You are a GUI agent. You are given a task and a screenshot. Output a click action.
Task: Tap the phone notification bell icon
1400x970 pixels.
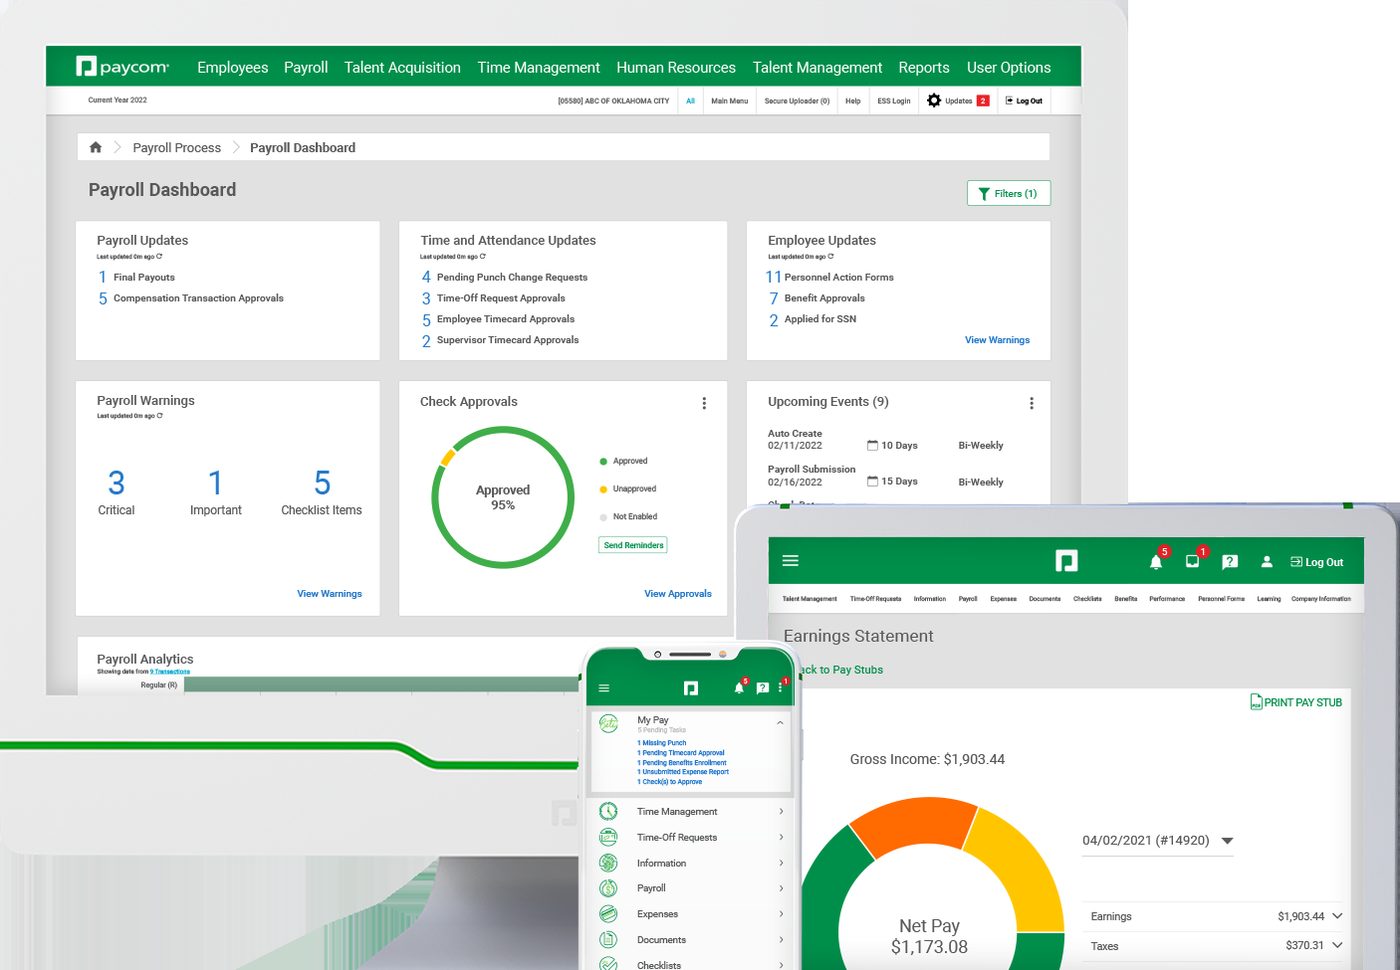(x=739, y=688)
